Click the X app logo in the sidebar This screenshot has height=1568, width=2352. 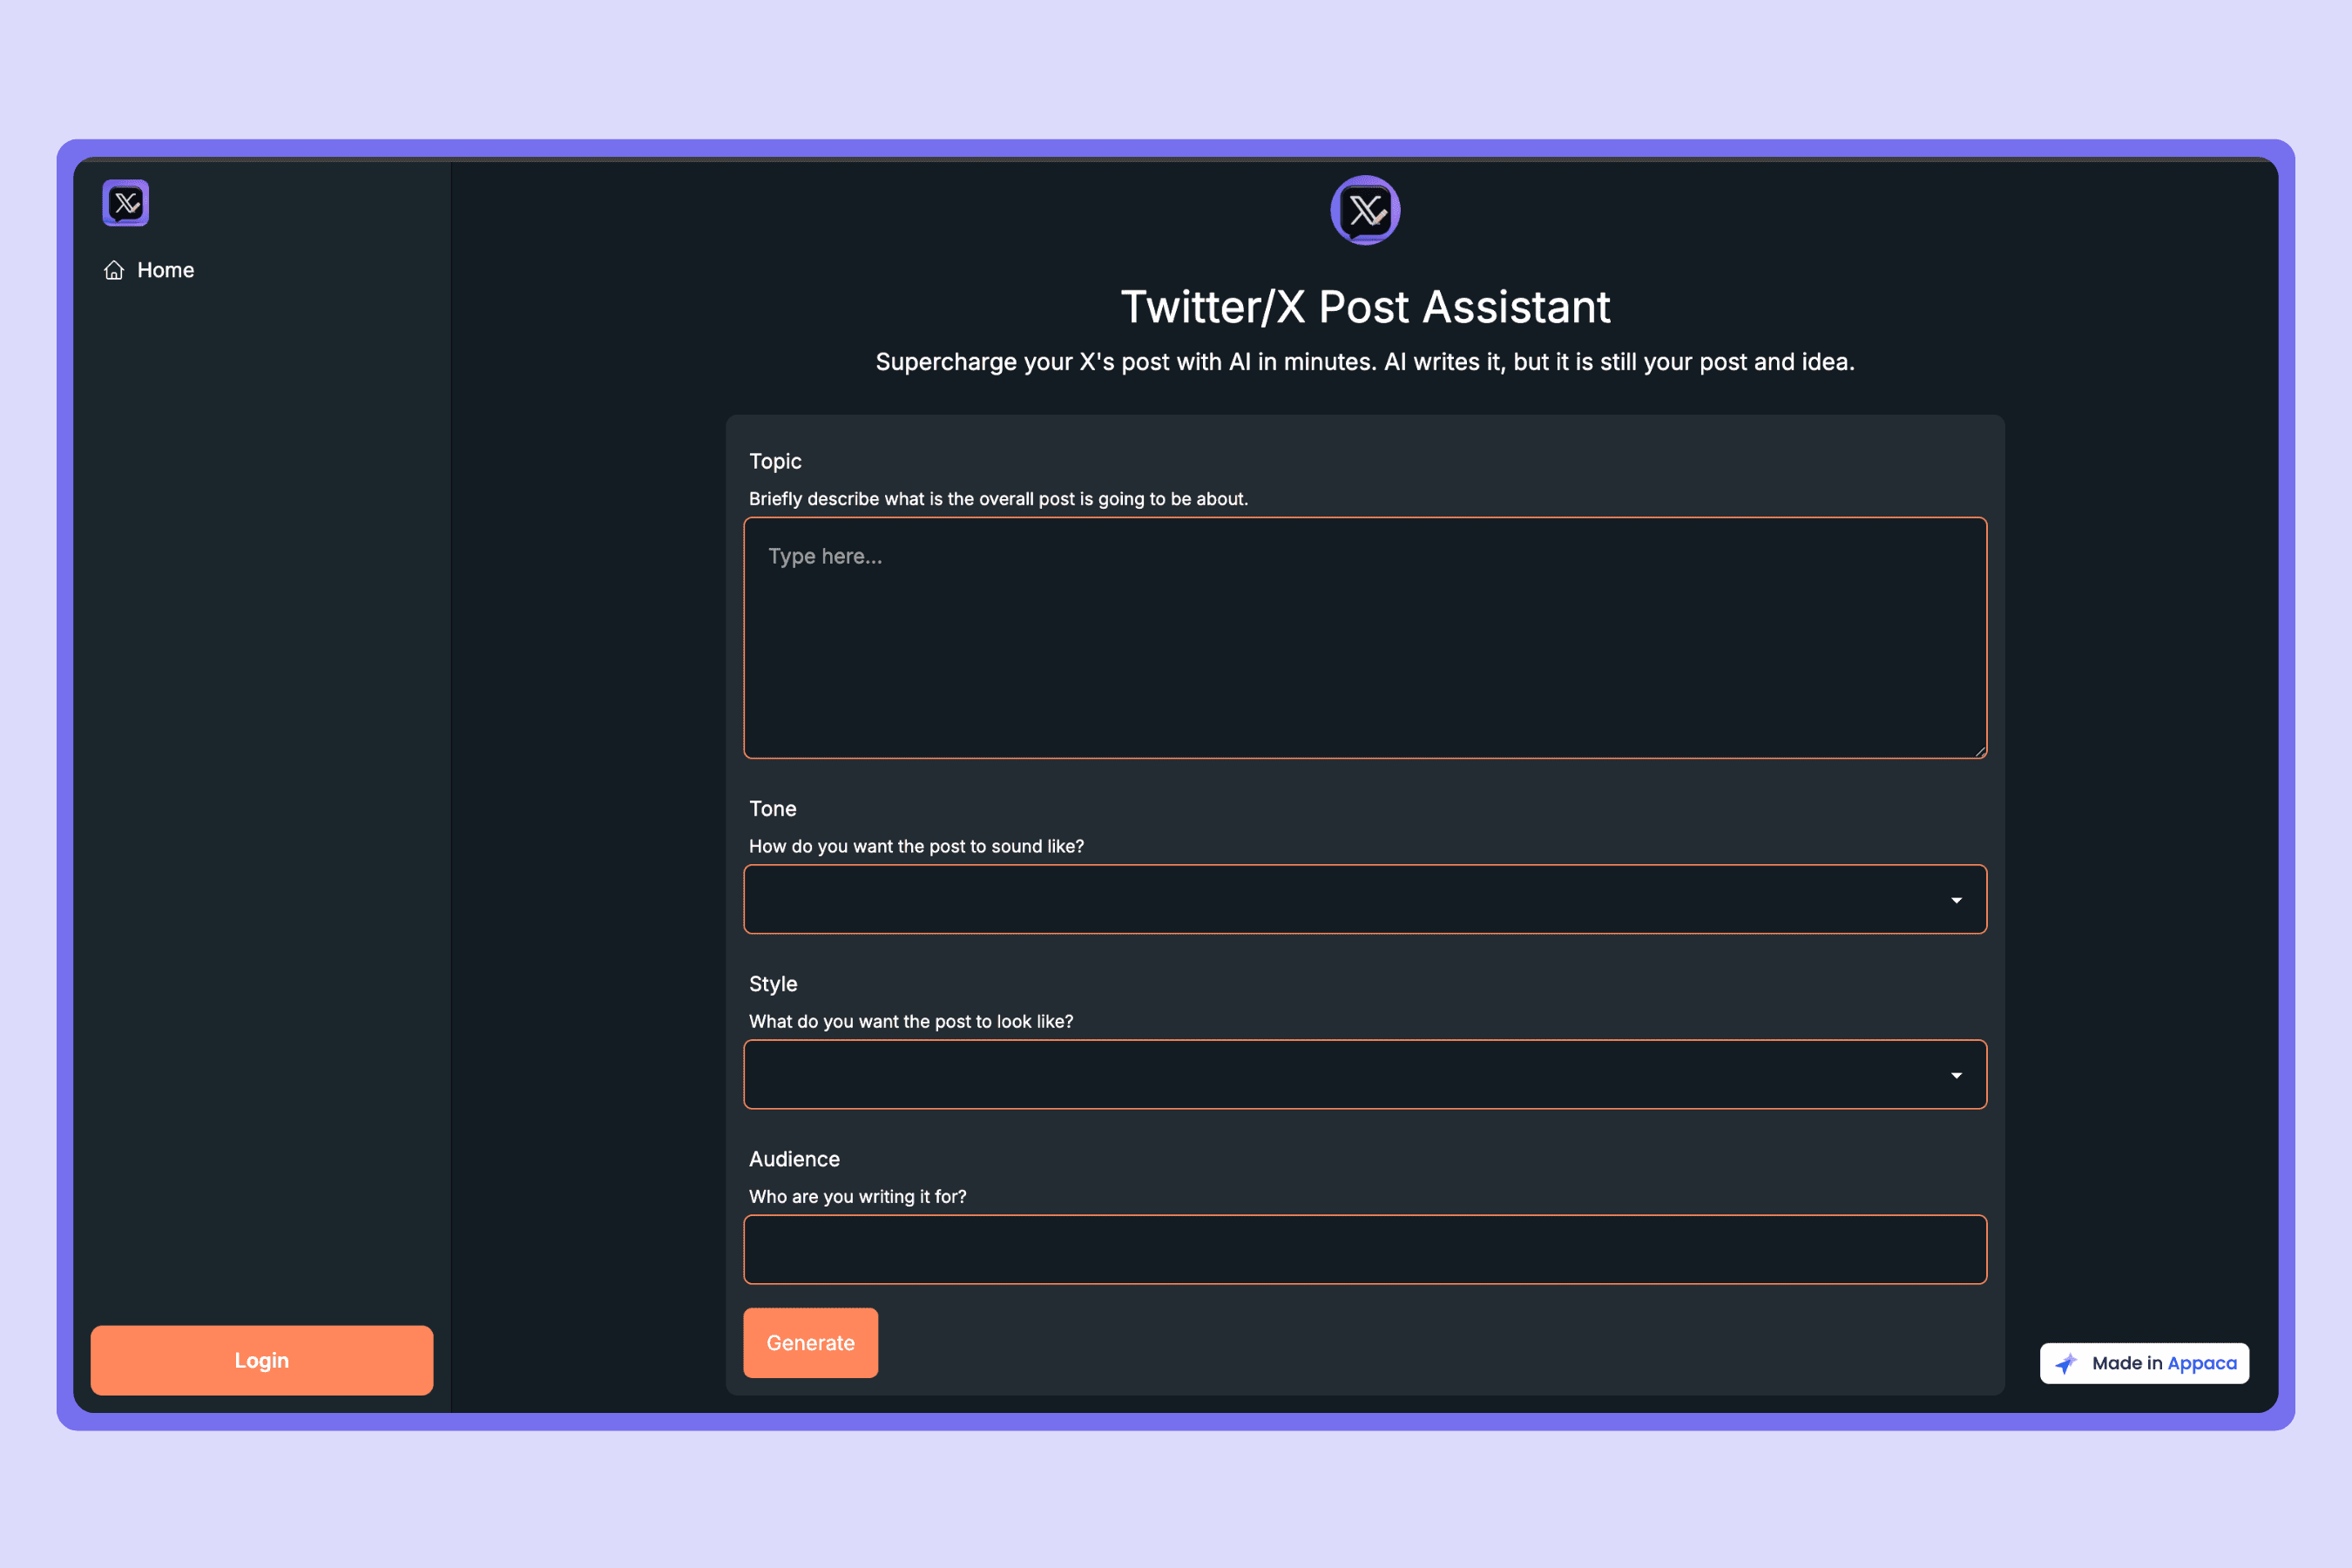click(x=125, y=203)
